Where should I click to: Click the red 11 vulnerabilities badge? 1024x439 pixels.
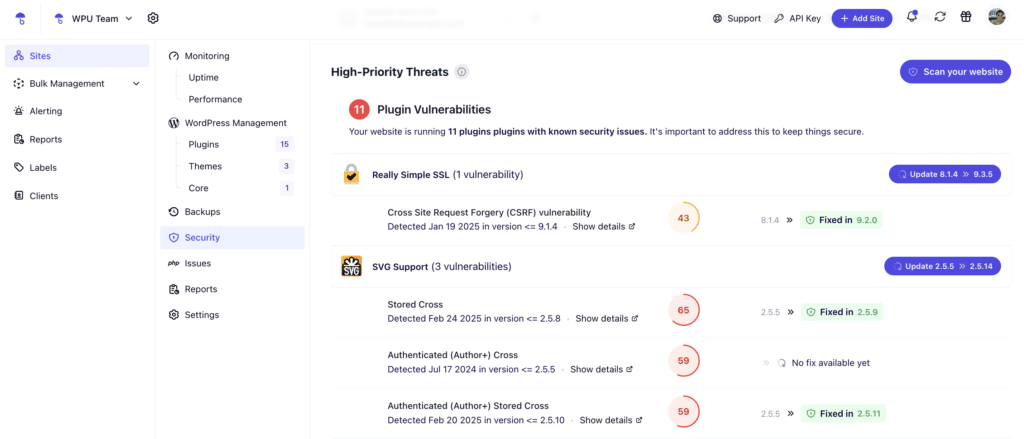[x=359, y=110]
